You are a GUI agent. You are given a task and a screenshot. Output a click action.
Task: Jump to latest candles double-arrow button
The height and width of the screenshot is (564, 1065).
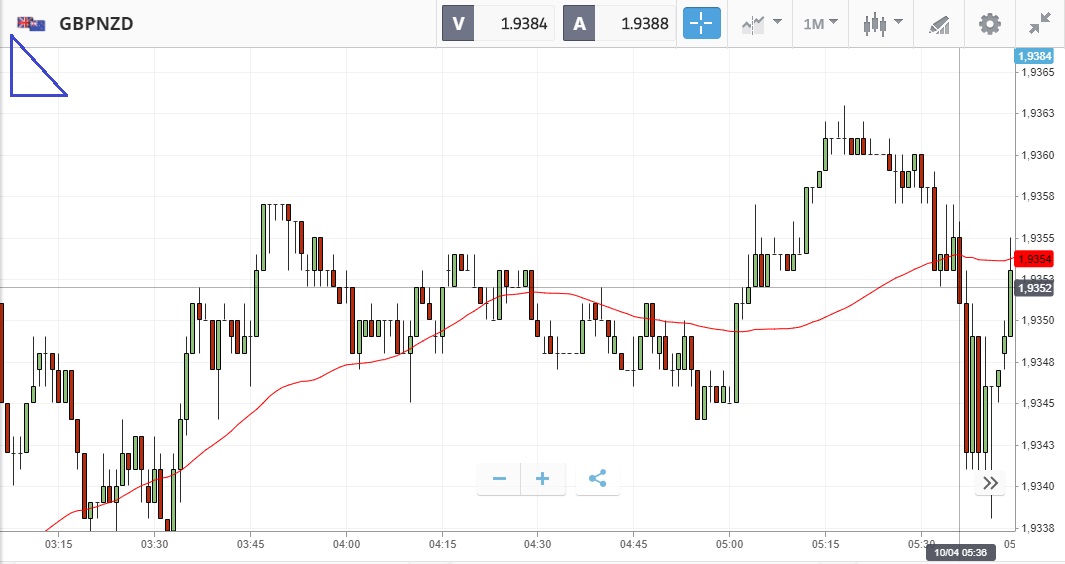pos(990,483)
